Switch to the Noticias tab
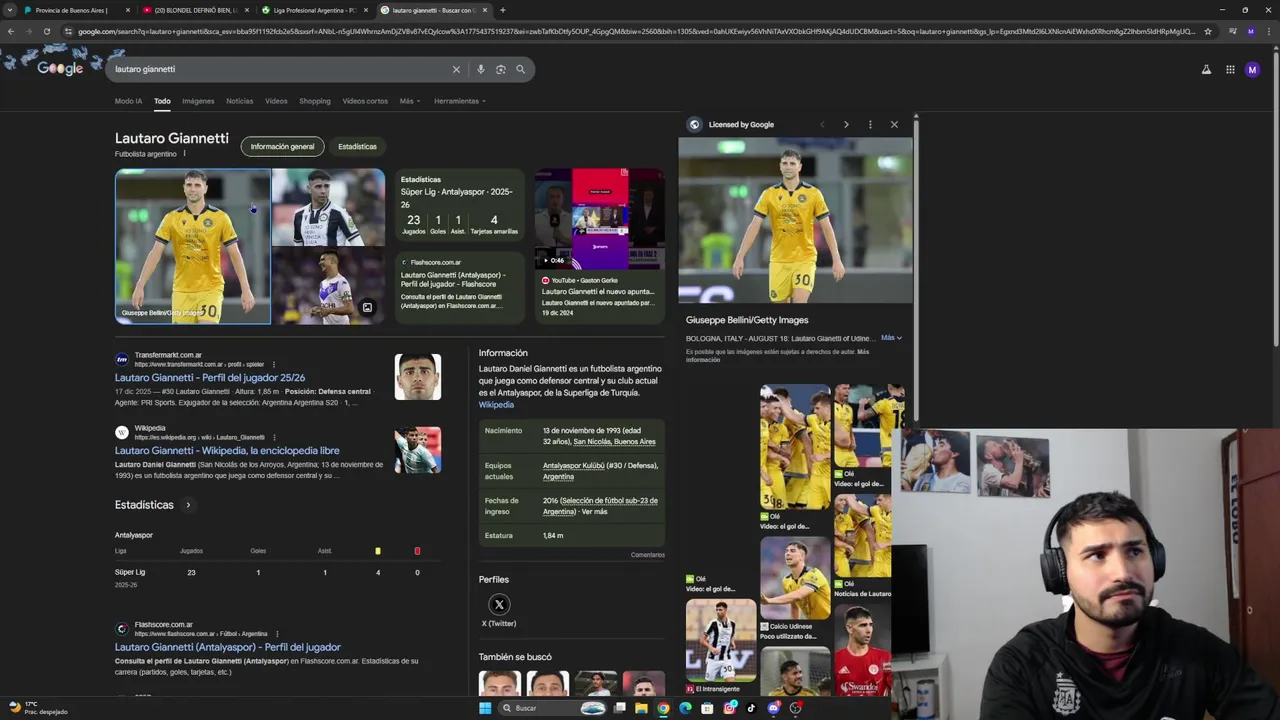The height and width of the screenshot is (720, 1280). (x=240, y=101)
